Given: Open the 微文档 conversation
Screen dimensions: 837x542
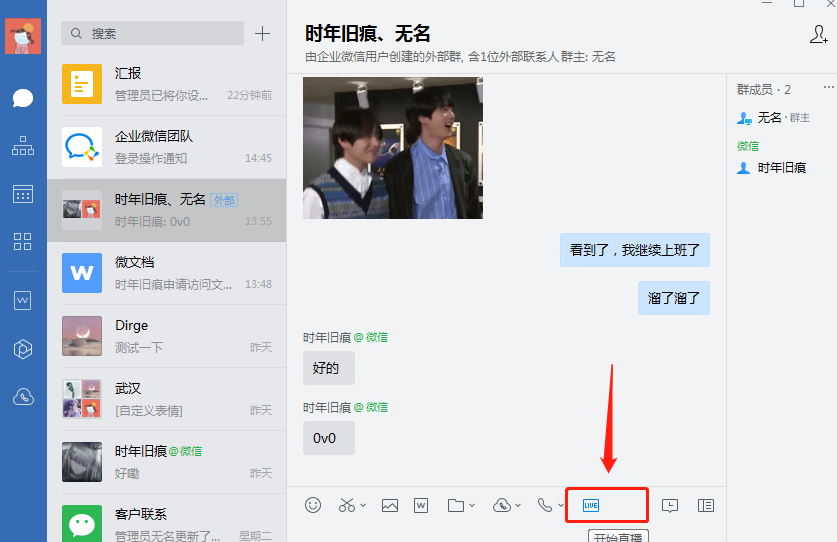Looking at the screenshot, I should (x=167, y=273).
